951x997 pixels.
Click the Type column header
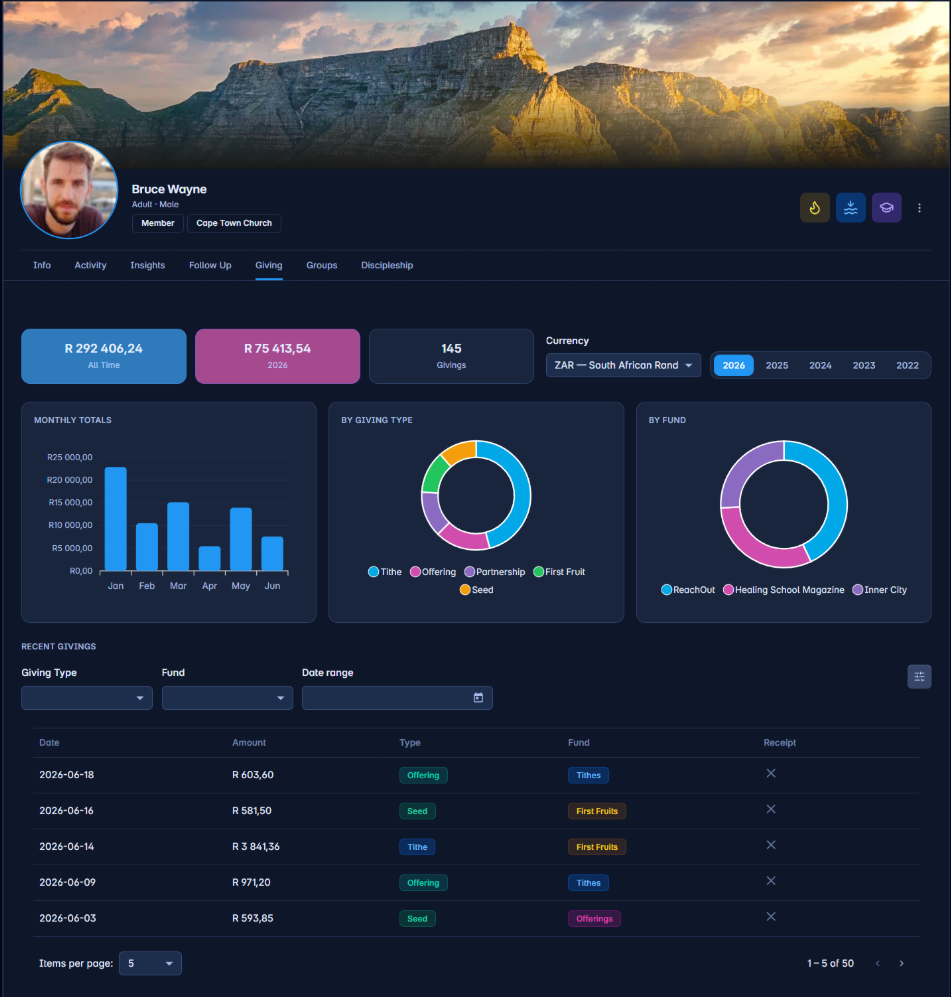[410, 743]
